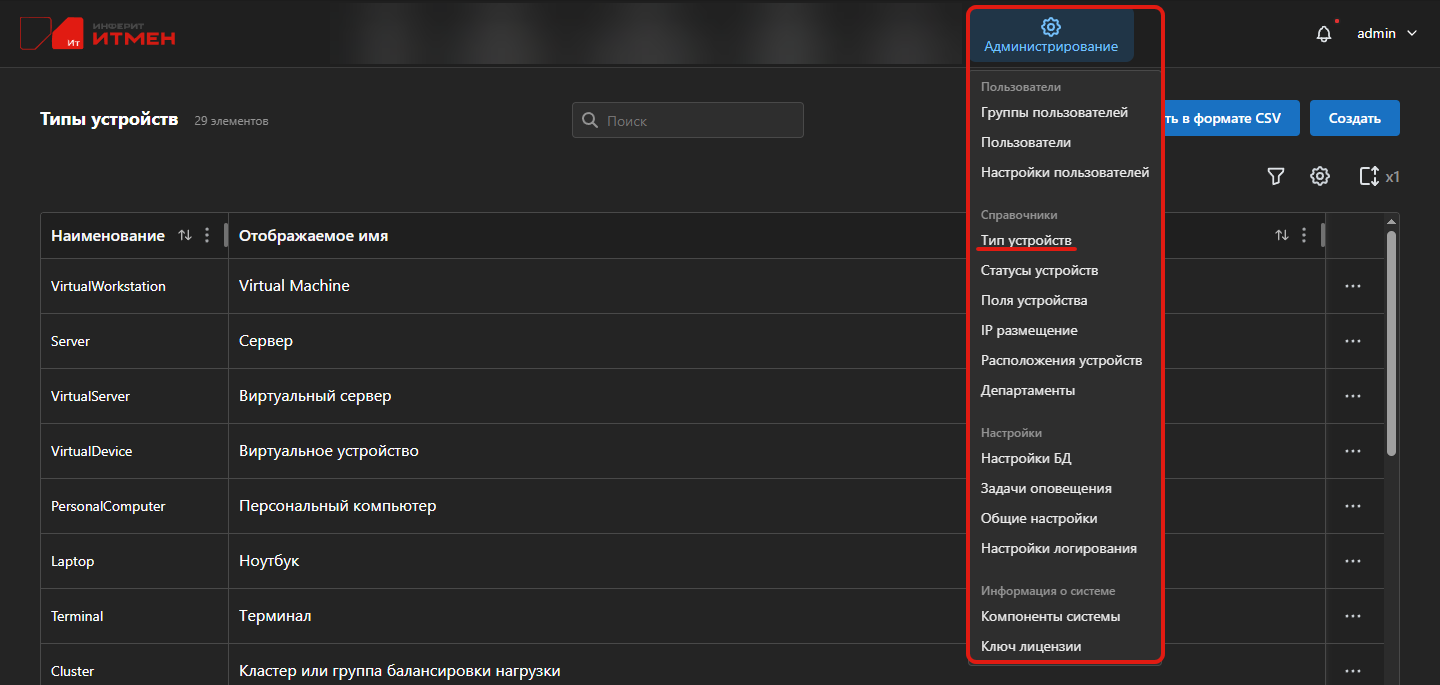Open Общие настройки menu item
Viewport: 1440px width, 685px height.
click(x=1039, y=518)
